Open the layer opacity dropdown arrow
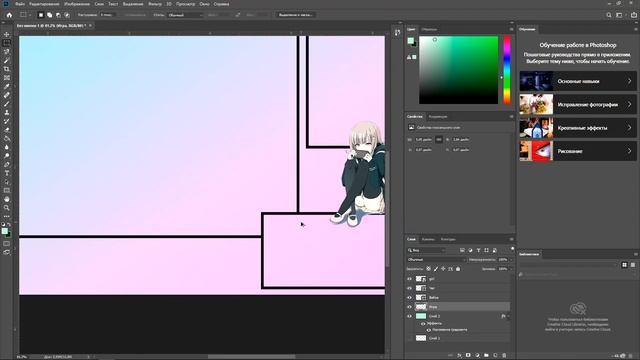The height and width of the screenshot is (360, 640). coord(510,260)
